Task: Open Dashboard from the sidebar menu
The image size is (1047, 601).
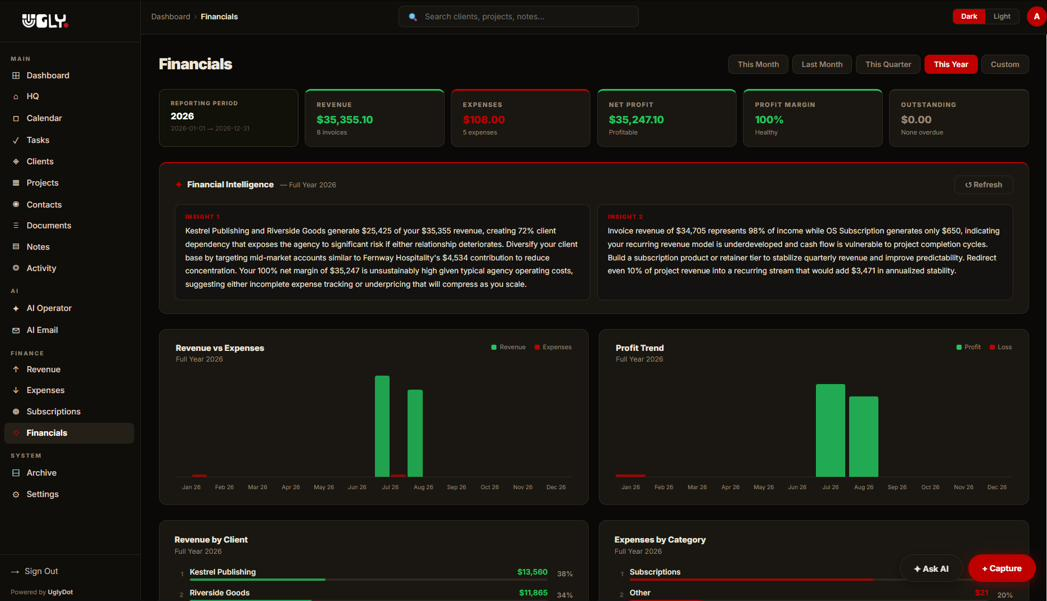Action: pos(69,75)
